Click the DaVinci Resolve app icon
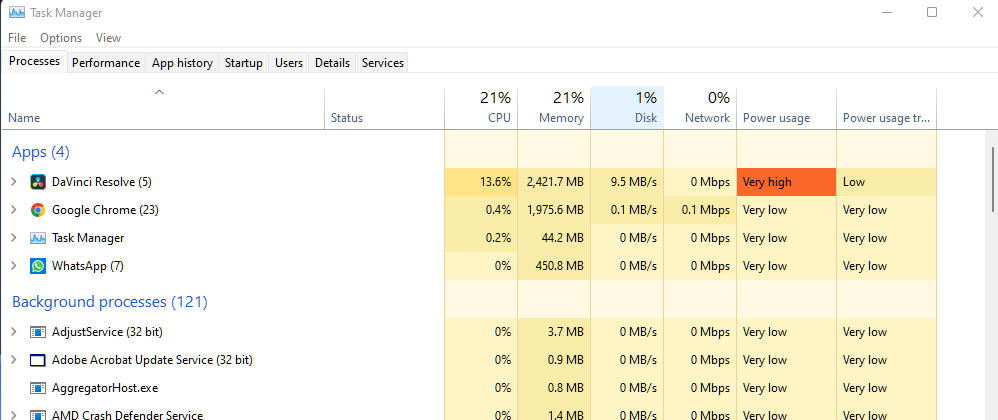 [x=38, y=182]
